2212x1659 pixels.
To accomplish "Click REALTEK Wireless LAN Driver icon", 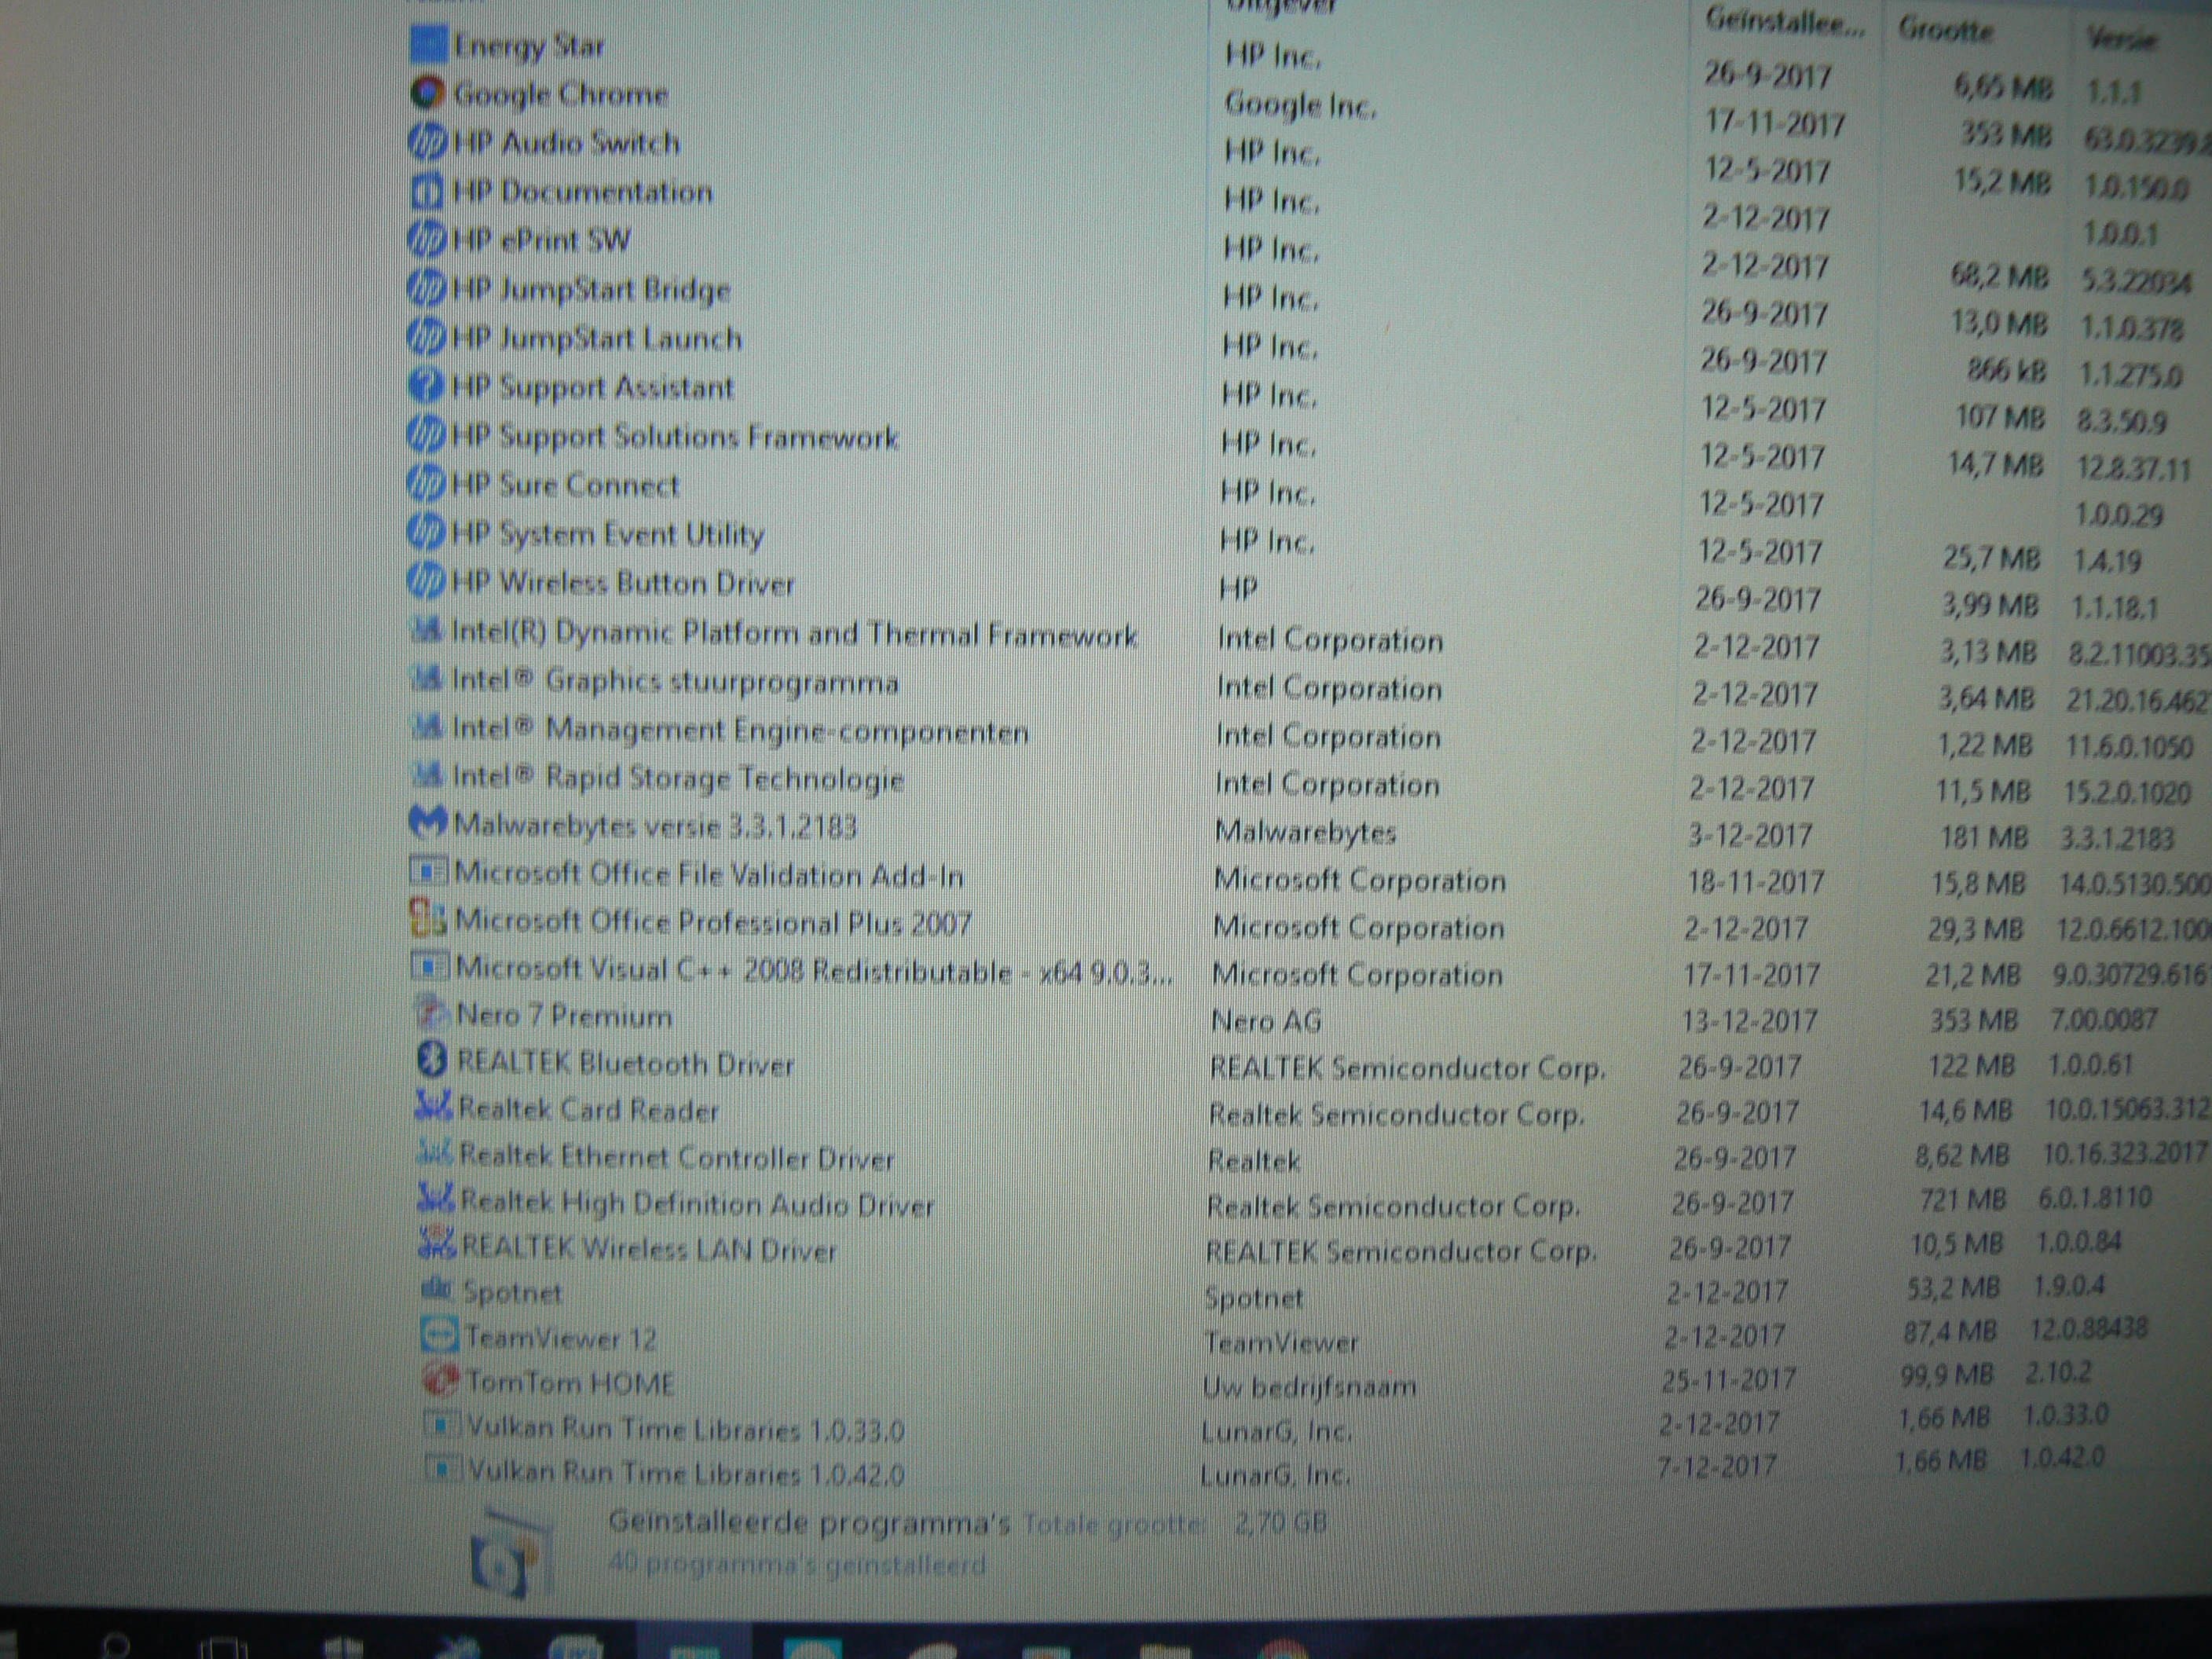I will [x=438, y=1243].
